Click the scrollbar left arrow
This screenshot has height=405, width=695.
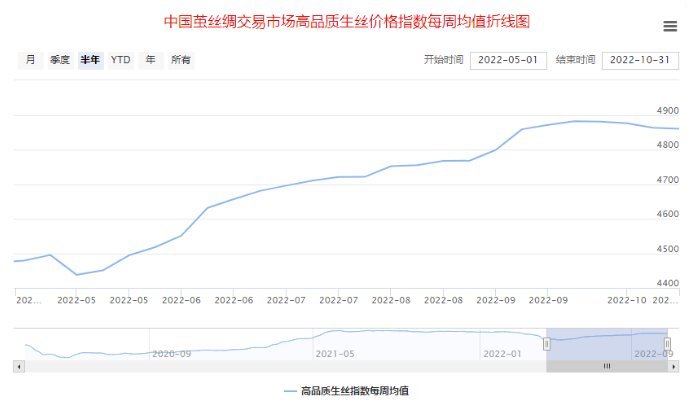click(x=19, y=367)
